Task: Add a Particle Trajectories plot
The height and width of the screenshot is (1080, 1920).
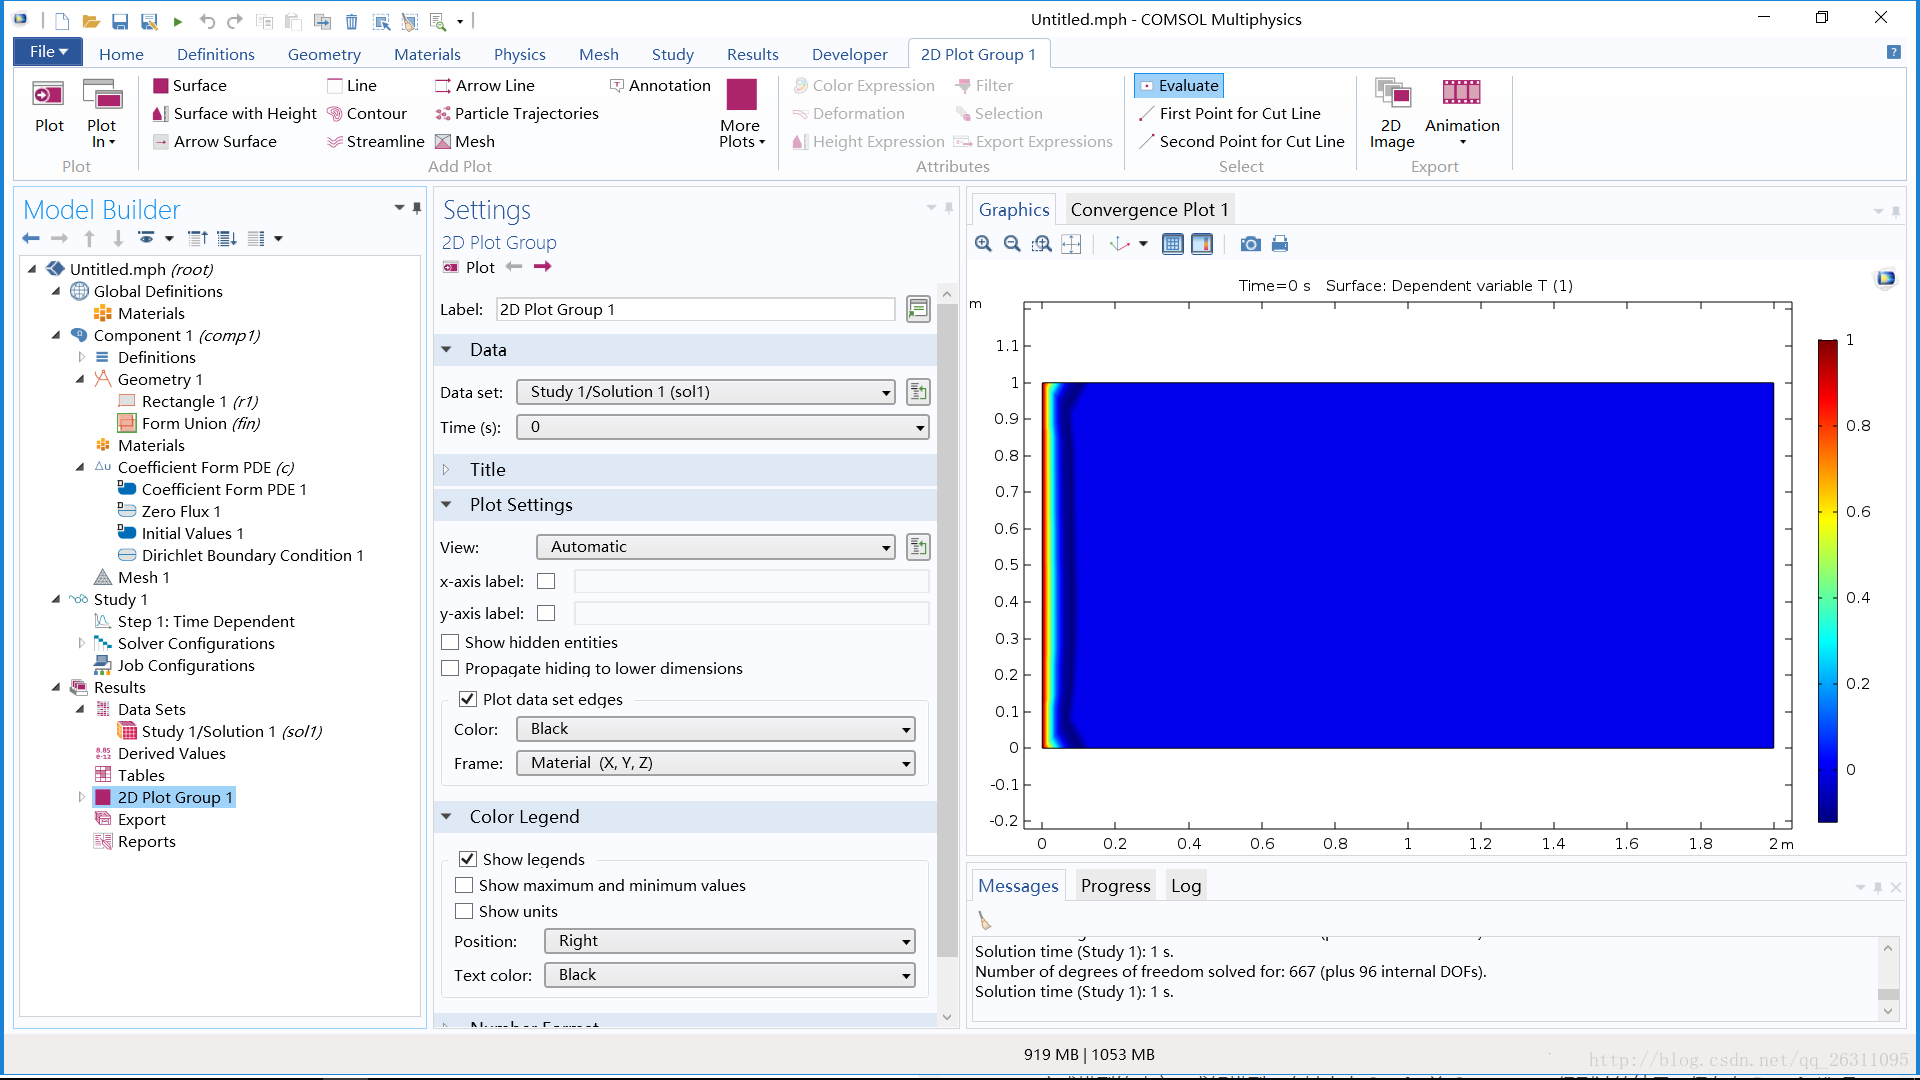Action: click(517, 114)
